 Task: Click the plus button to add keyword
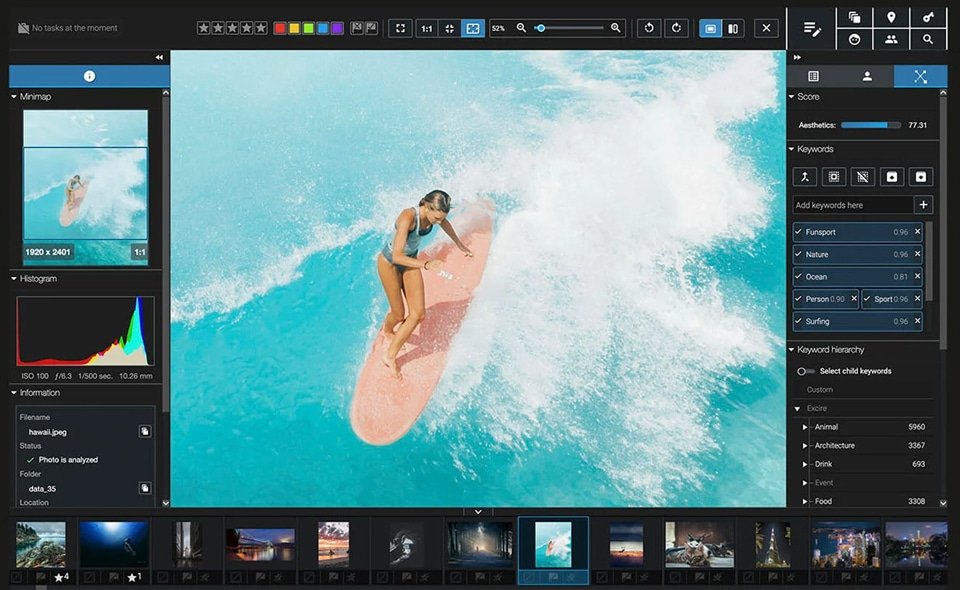click(923, 204)
